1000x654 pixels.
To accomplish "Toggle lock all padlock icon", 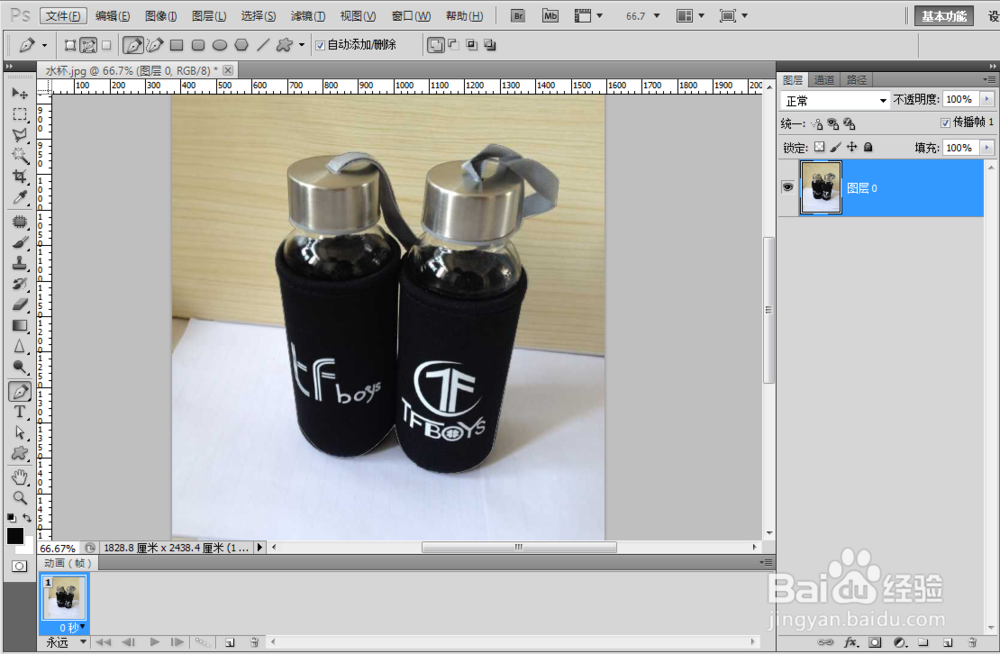I will (868, 147).
